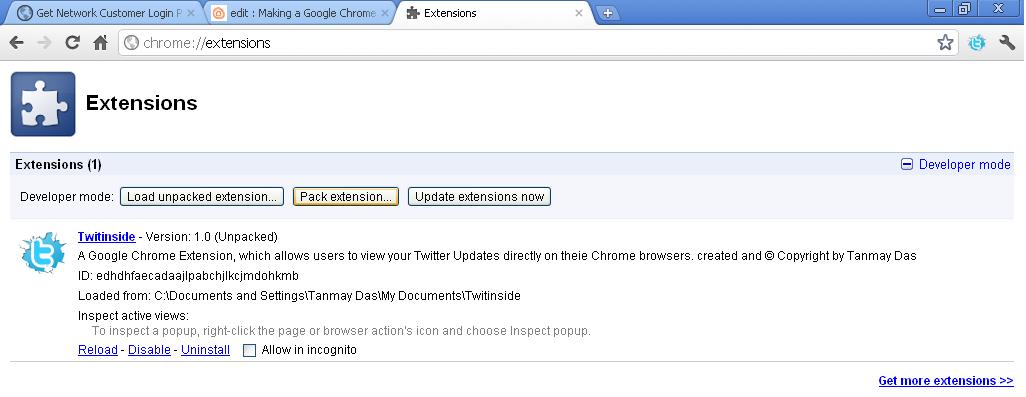
Task: Click the forward navigation arrow
Action: (x=44, y=43)
